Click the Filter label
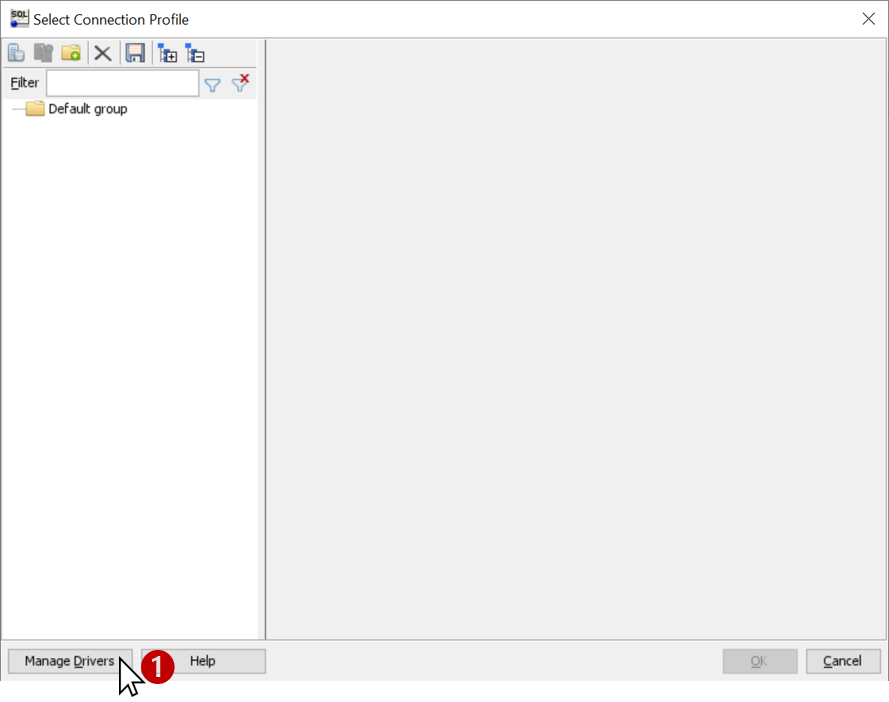Screen dimensions: 889x702 pos(23,83)
